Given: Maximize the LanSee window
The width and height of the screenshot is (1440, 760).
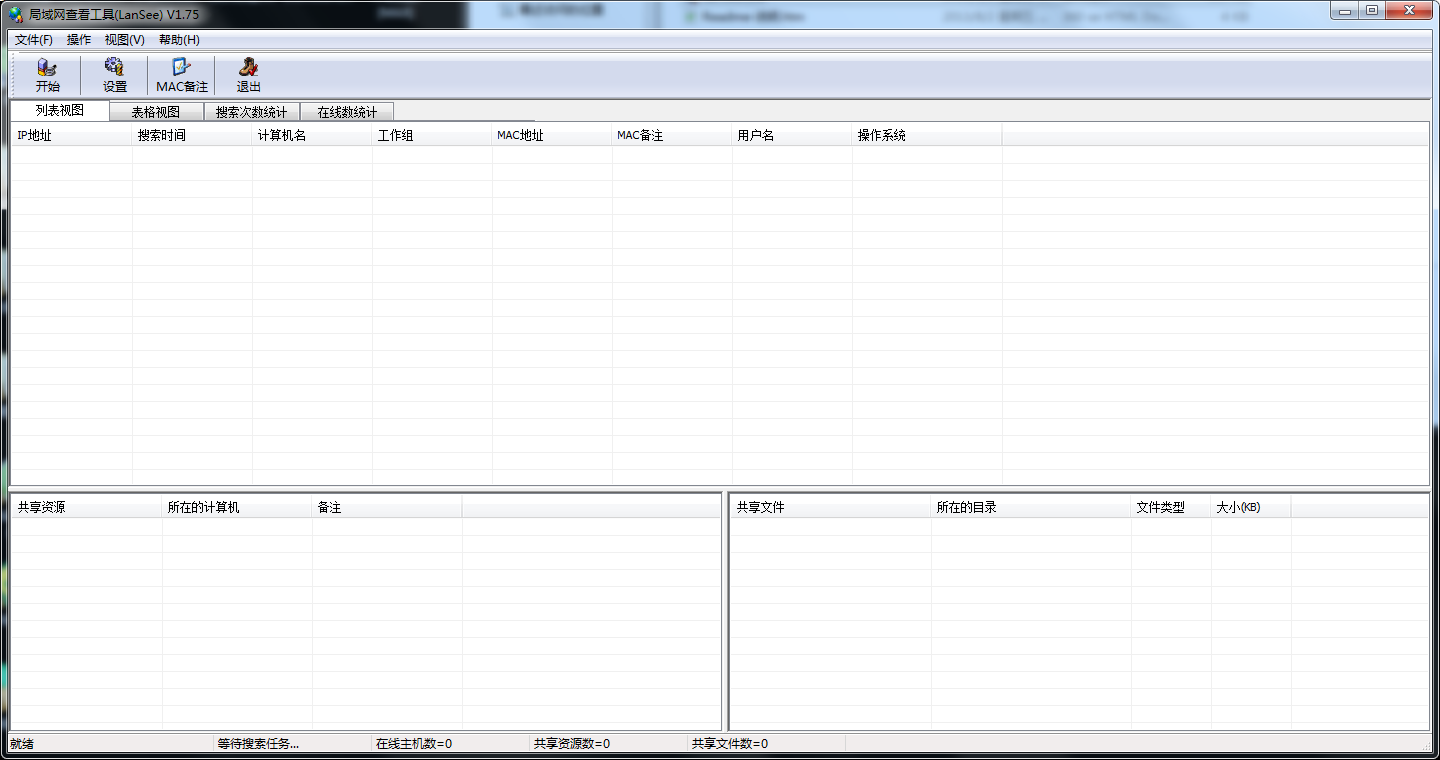Looking at the screenshot, I should click(1371, 10).
